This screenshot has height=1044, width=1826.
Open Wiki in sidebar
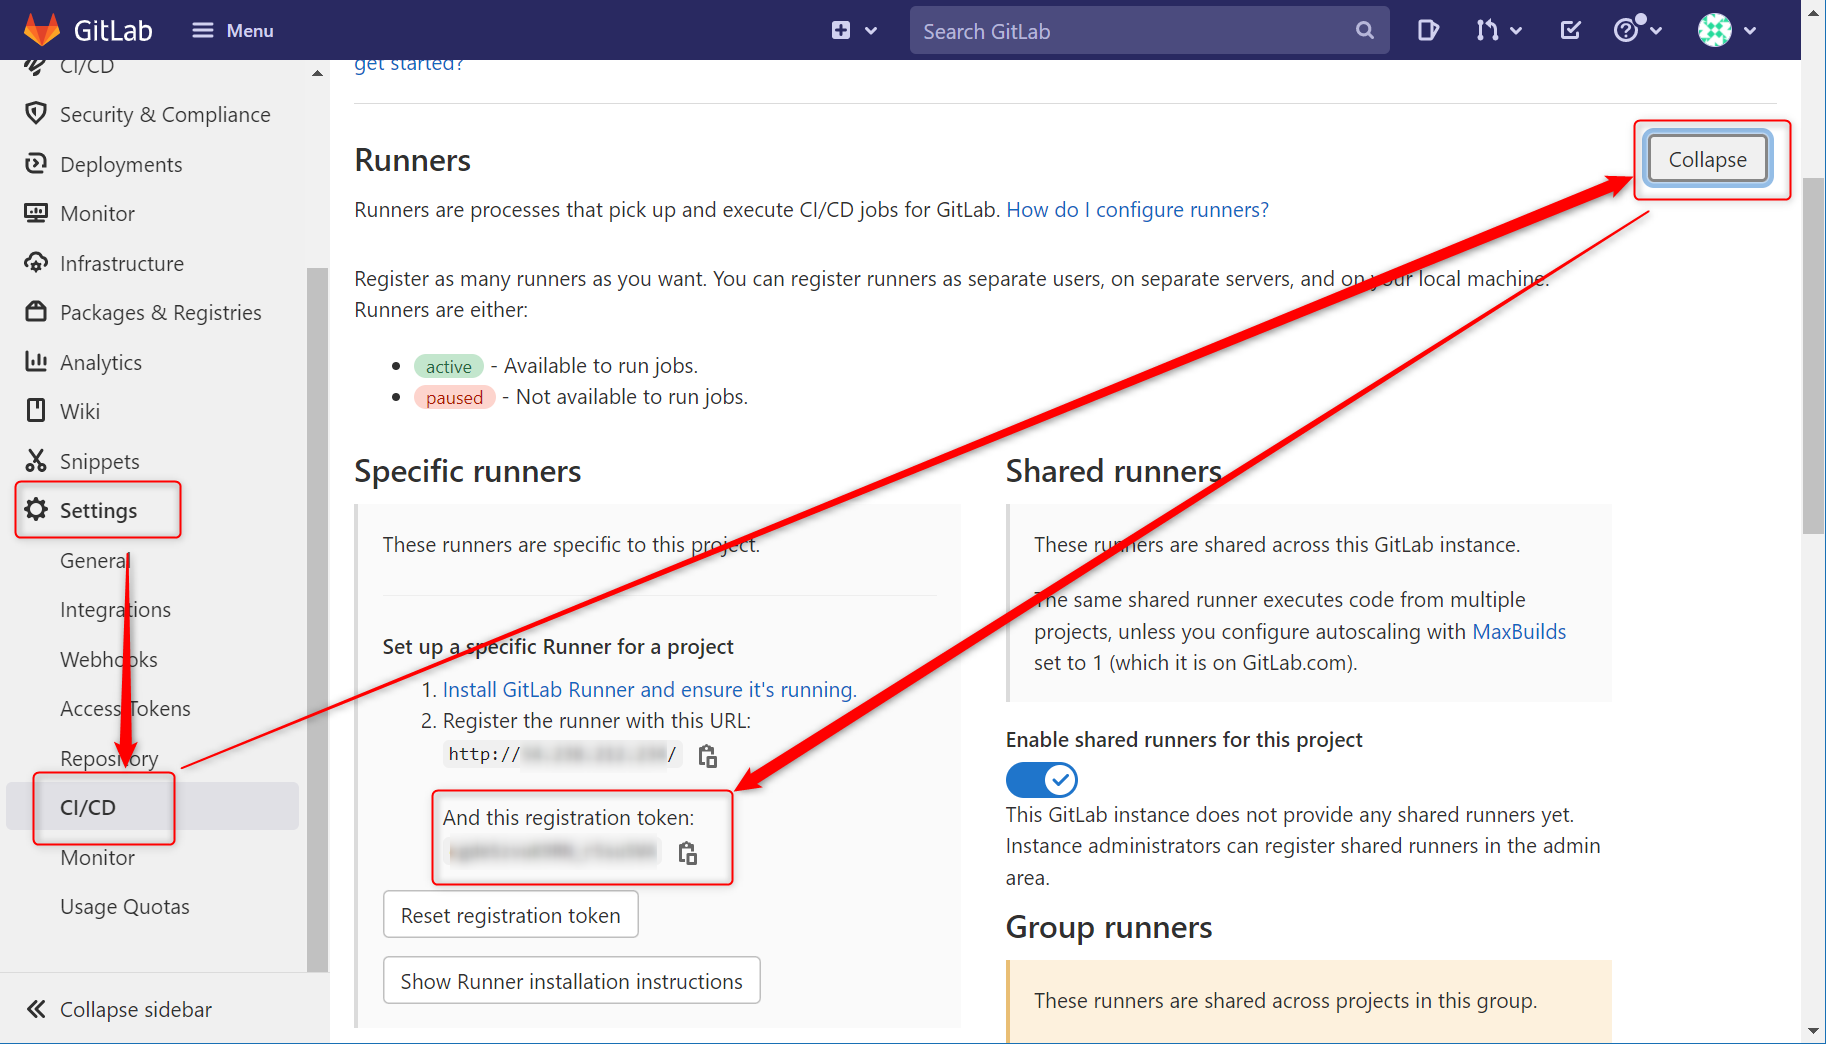coord(79,411)
